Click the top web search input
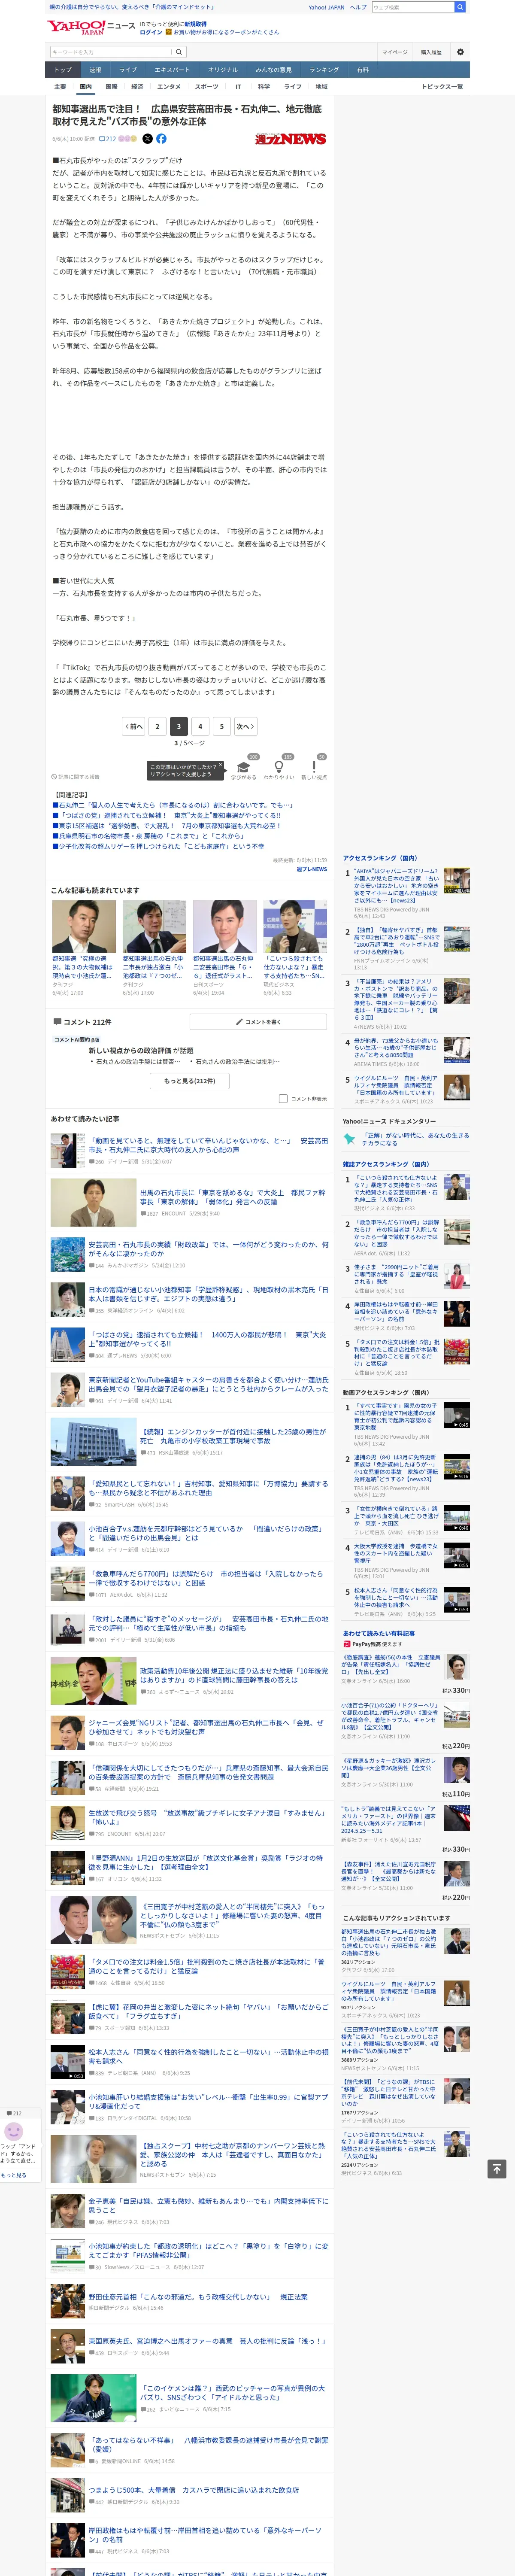The image size is (515, 2576). 413,7
